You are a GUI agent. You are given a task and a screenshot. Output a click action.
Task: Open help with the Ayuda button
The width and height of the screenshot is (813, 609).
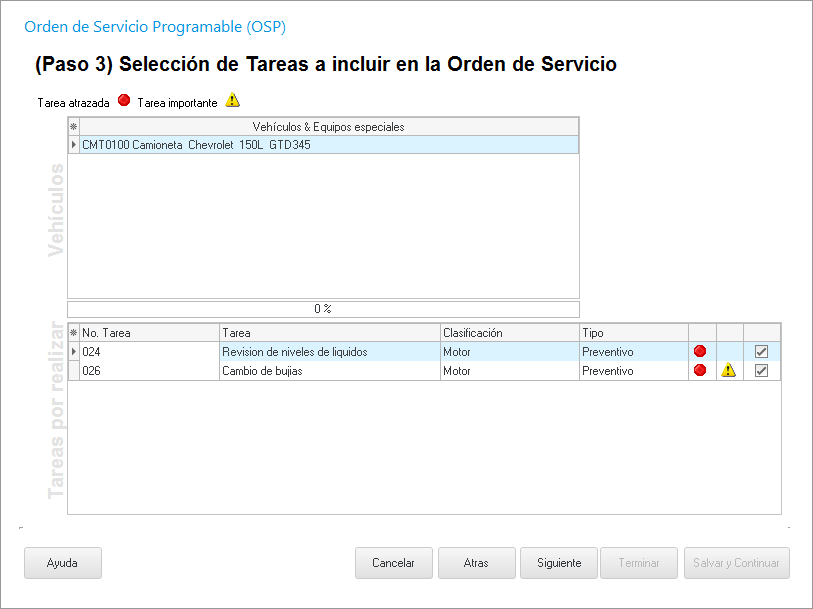62,563
